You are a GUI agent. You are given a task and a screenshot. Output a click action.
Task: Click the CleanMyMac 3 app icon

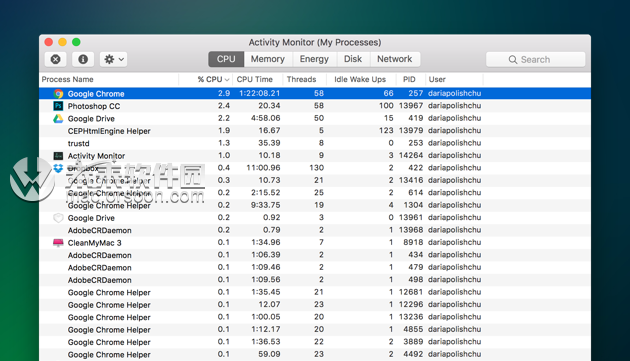tap(58, 243)
